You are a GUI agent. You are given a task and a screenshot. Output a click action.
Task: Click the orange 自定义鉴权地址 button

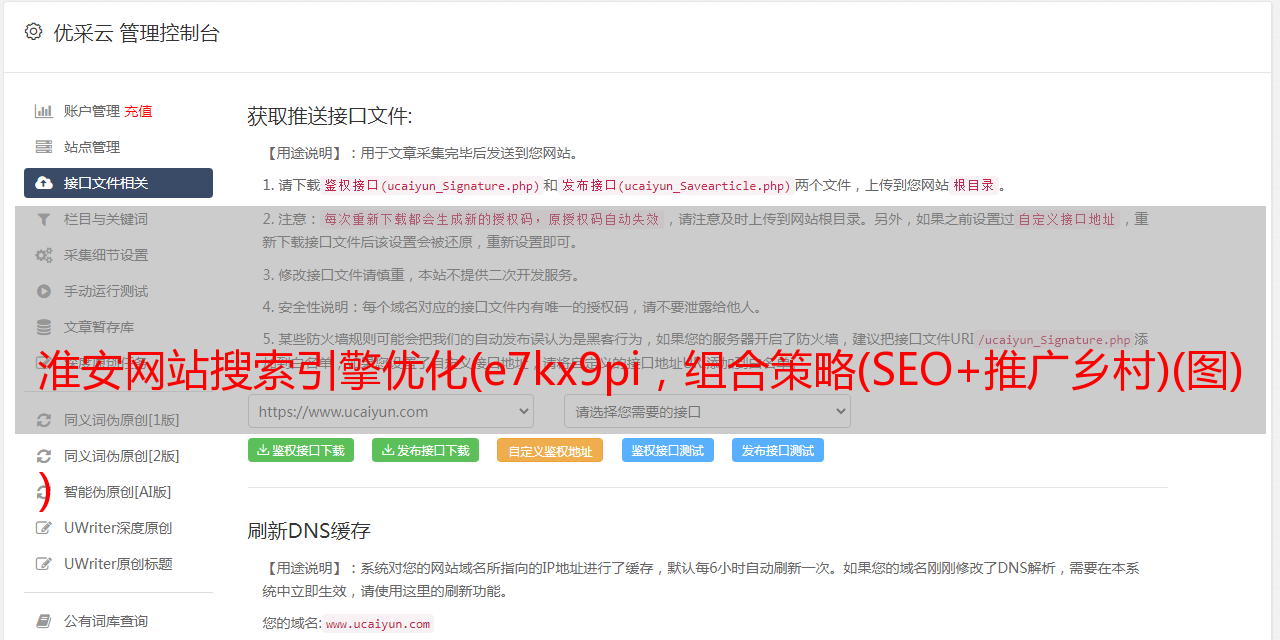click(x=550, y=450)
